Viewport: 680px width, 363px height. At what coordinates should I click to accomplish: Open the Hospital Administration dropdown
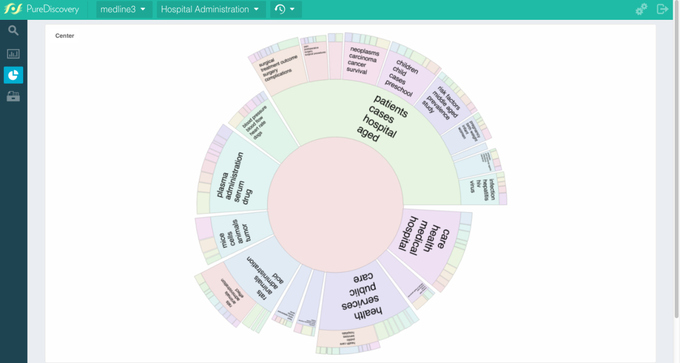coord(211,9)
